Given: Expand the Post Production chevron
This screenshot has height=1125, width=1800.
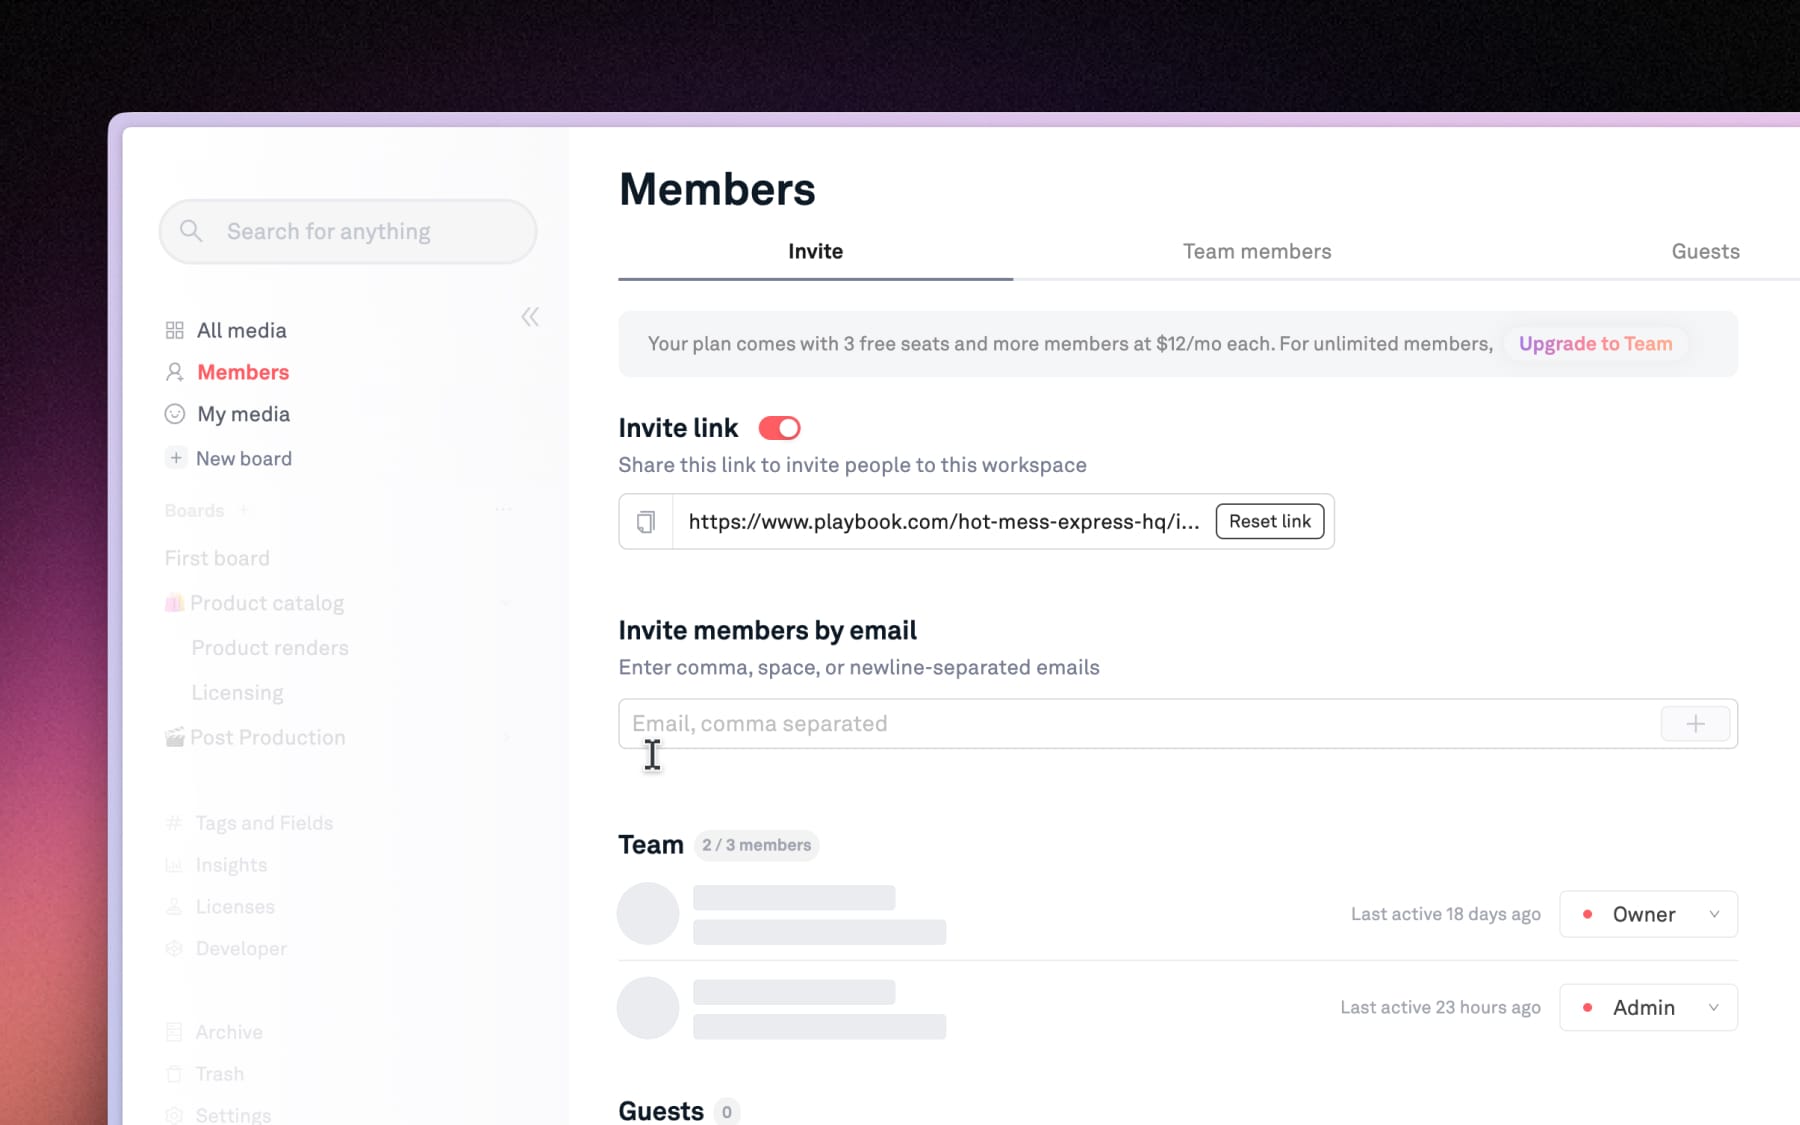Looking at the screenshot, I should pyautogui.click(x=506, y=737).
